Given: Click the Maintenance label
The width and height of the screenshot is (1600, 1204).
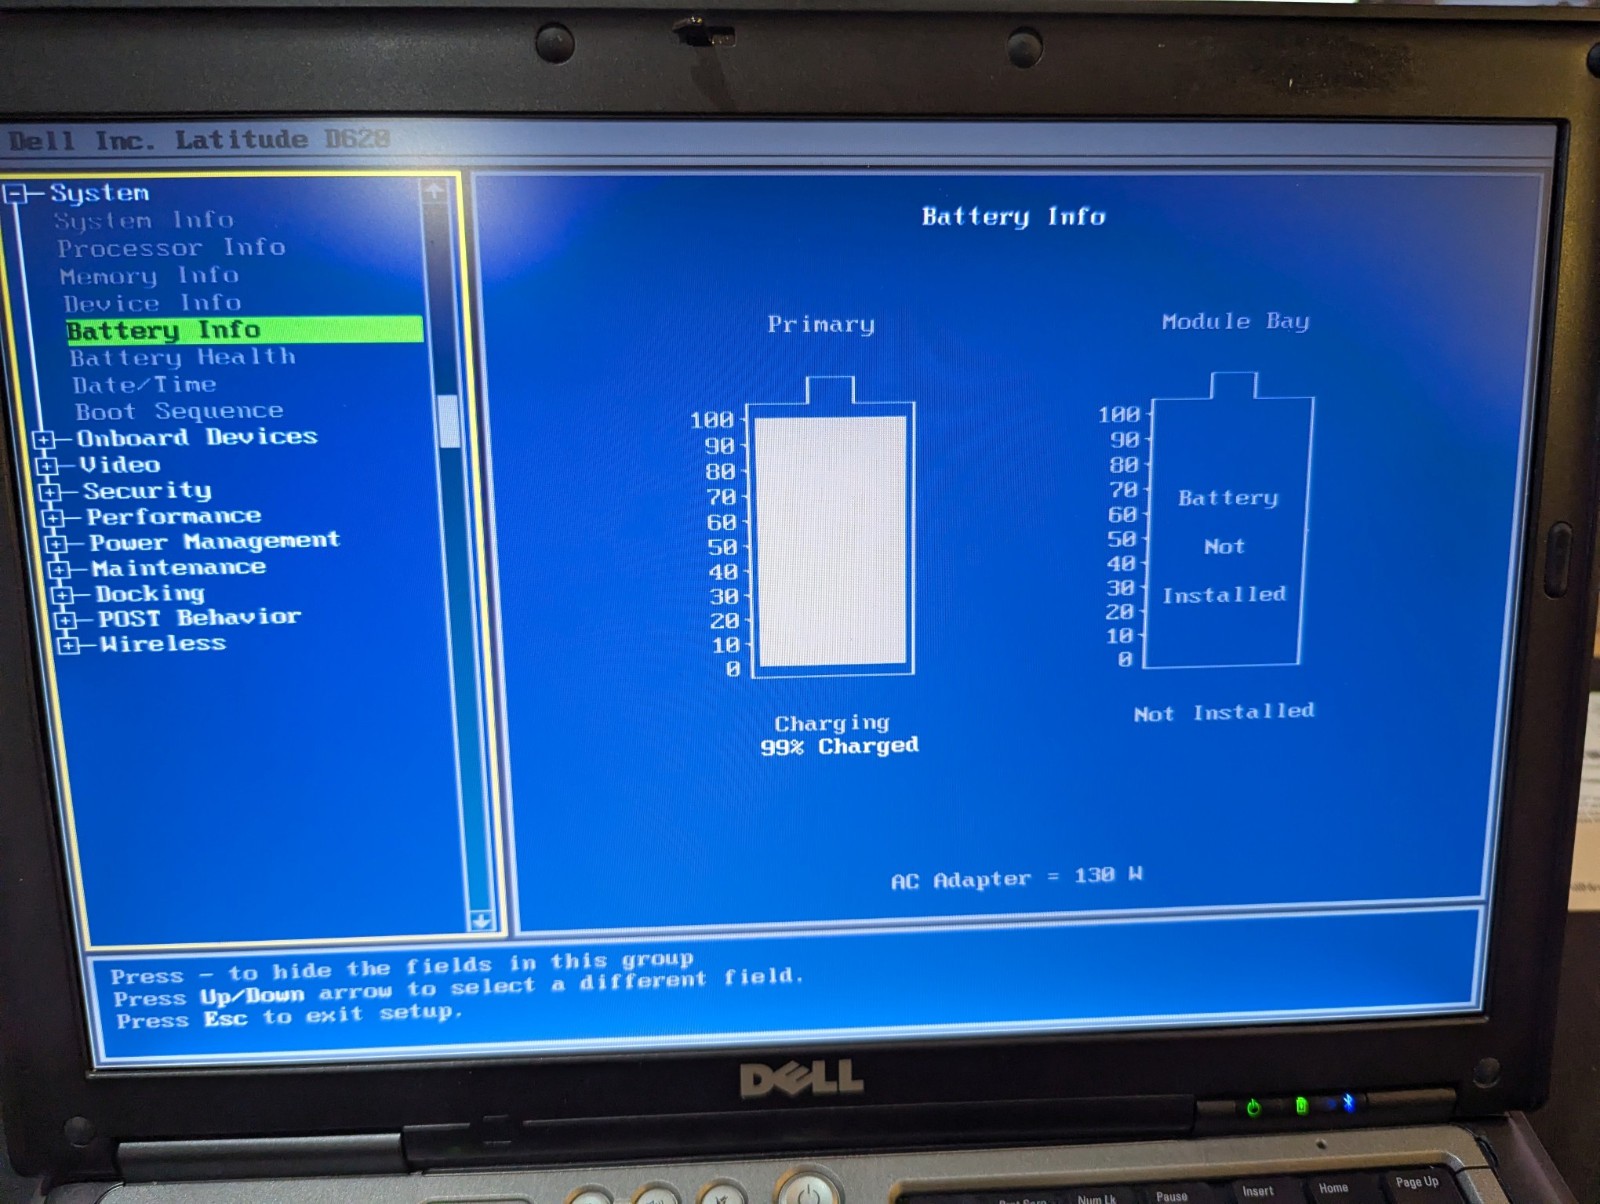Looking at the screenshot, I should click(x=179, y=567).
